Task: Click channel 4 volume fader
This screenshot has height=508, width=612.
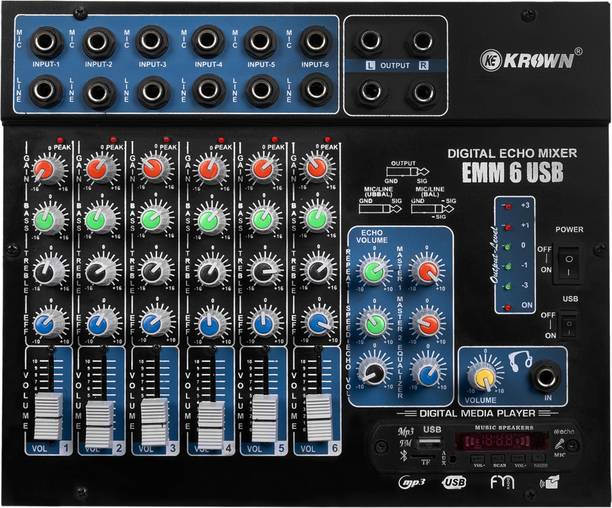Action: click(211, 425)
